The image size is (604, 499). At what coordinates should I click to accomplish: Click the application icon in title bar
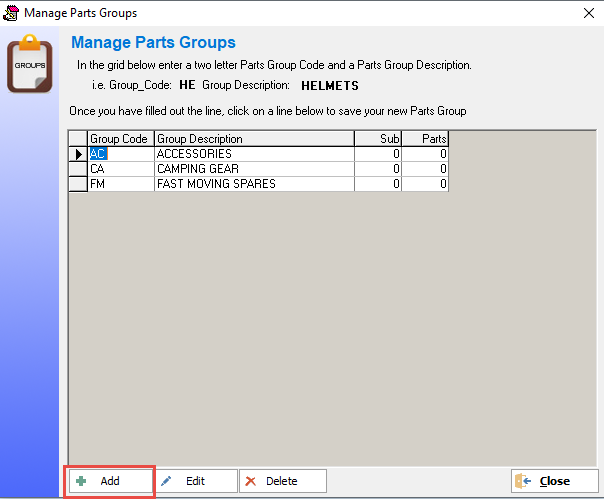click(x=11, y=13)
